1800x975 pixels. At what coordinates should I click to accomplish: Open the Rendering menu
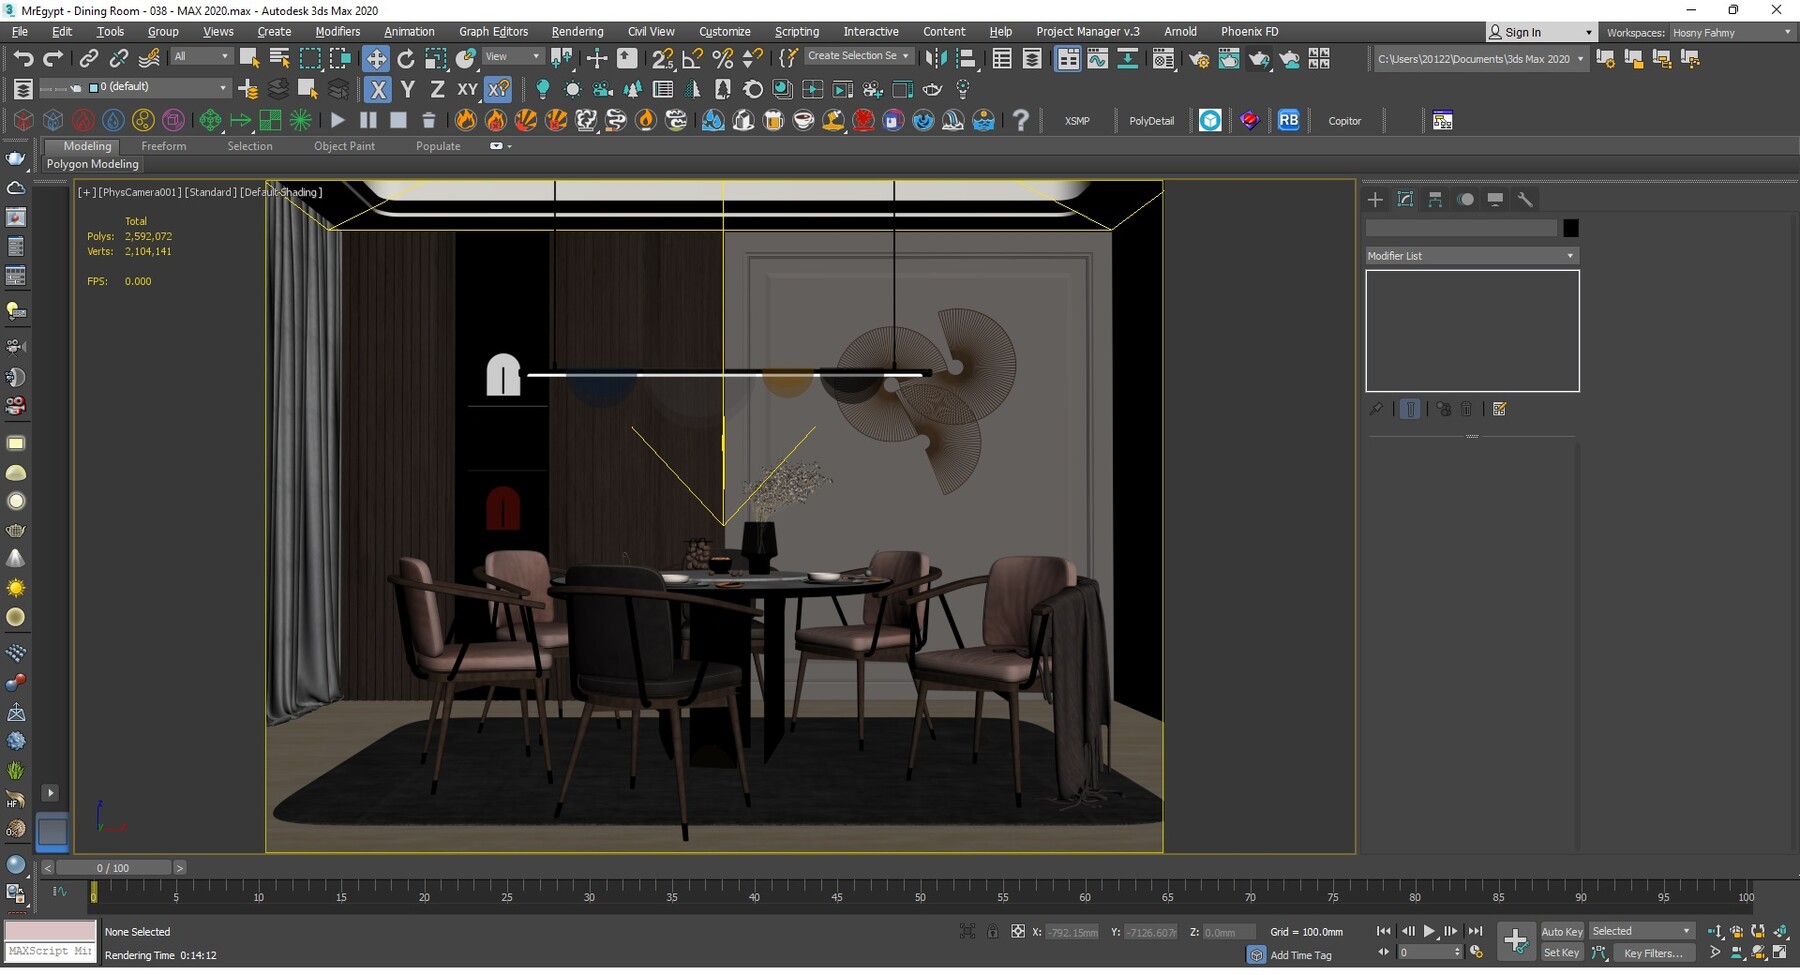[577, 31]
